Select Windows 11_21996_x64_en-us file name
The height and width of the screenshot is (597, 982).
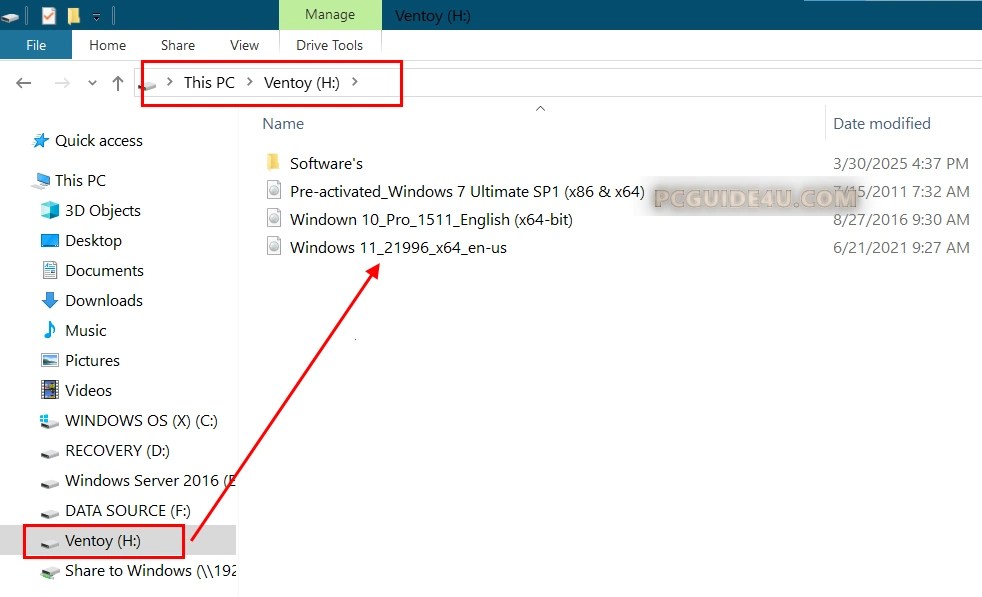point(398,247)
